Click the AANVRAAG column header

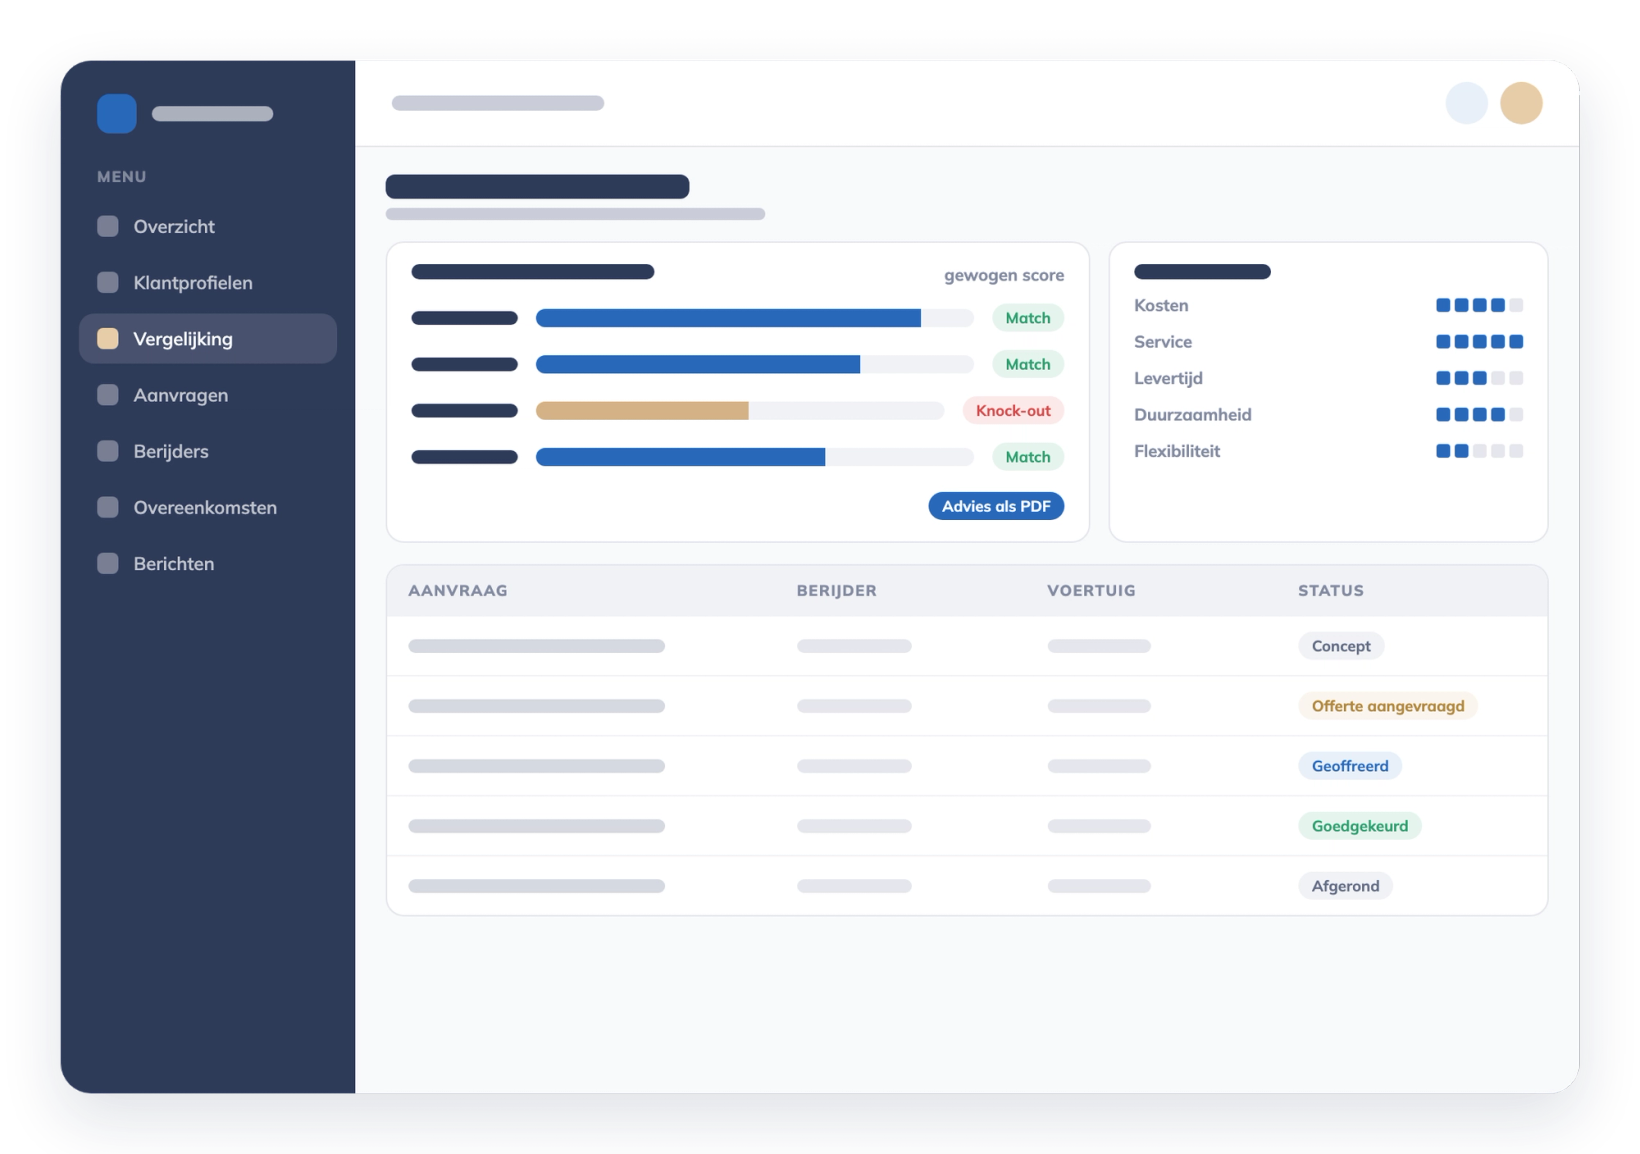458,590
